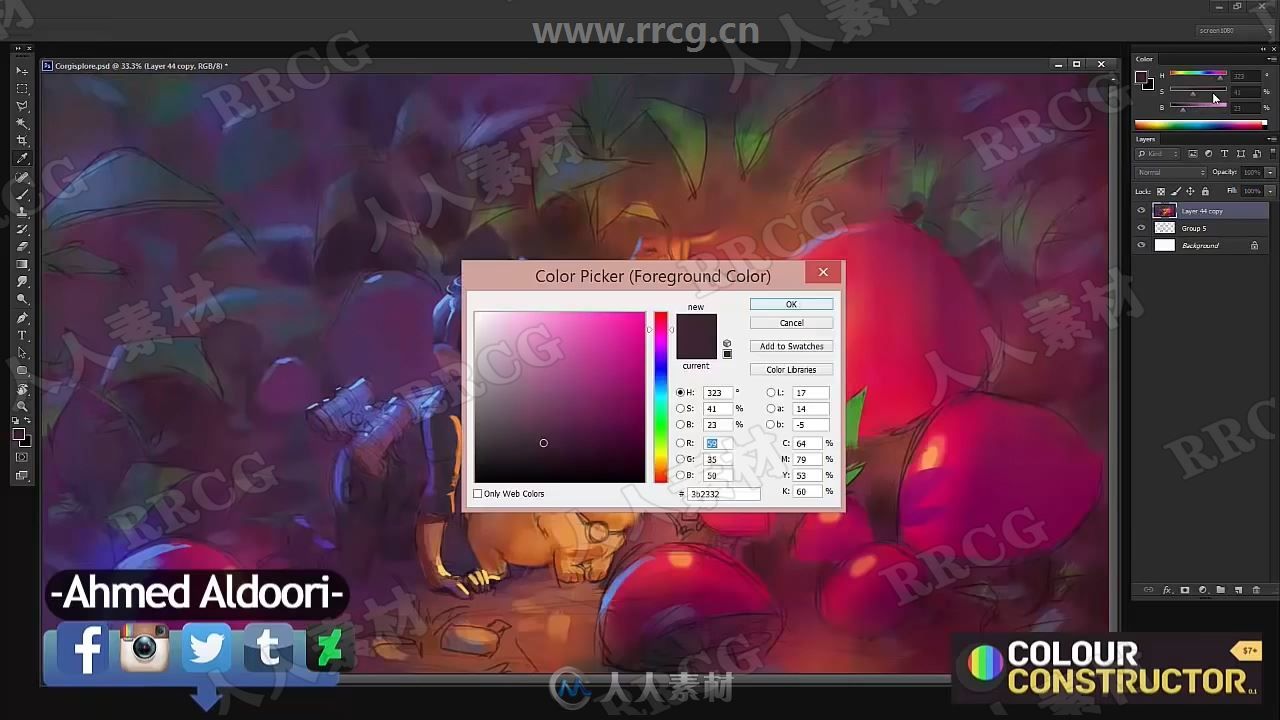This screenshot has width=1280, height=720.
Task: Select the Zoom tool
Action: coord(22,405)
